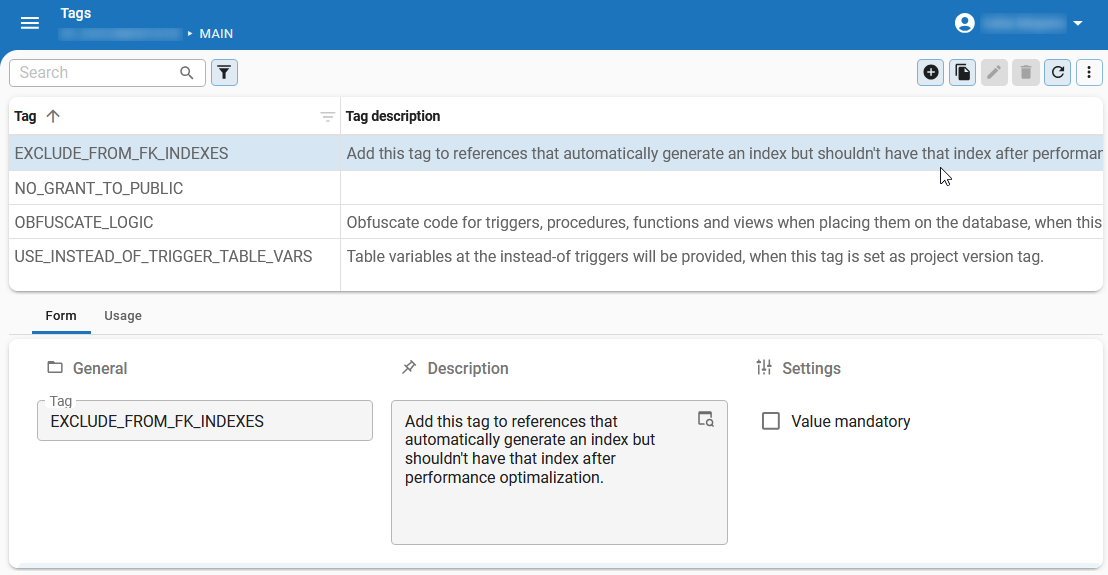Click the MAIN breadcrumb link
This screenshot has height=575, width=1108.
click(216, 34)
